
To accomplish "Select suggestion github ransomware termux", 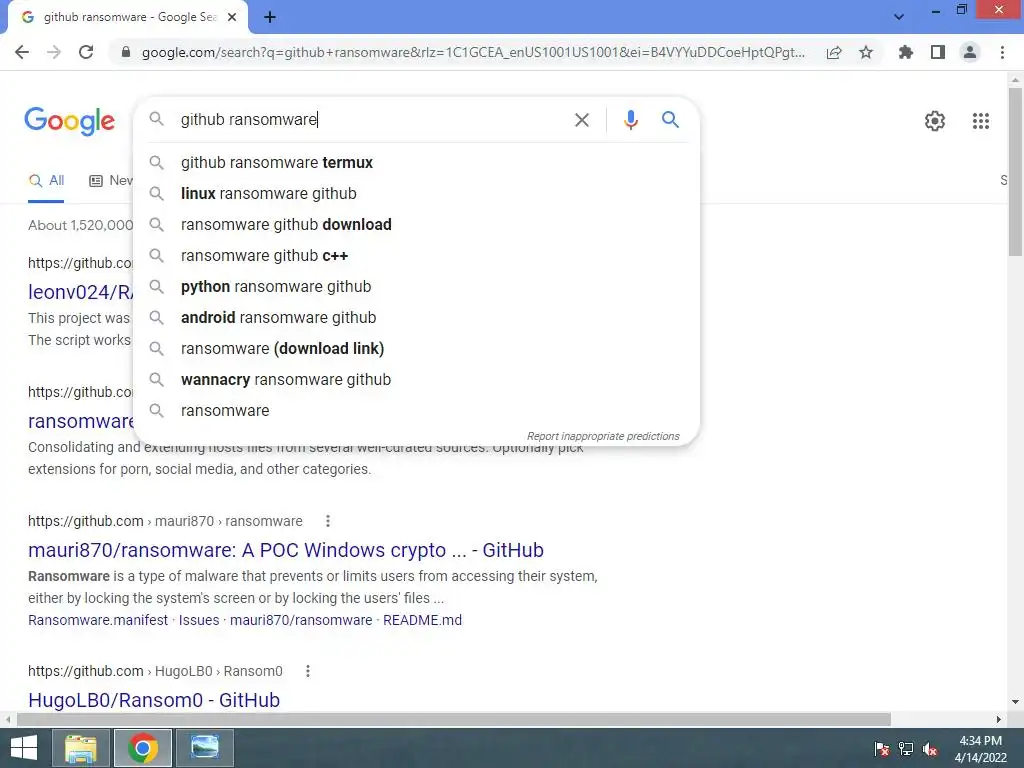I will (417, 163).
